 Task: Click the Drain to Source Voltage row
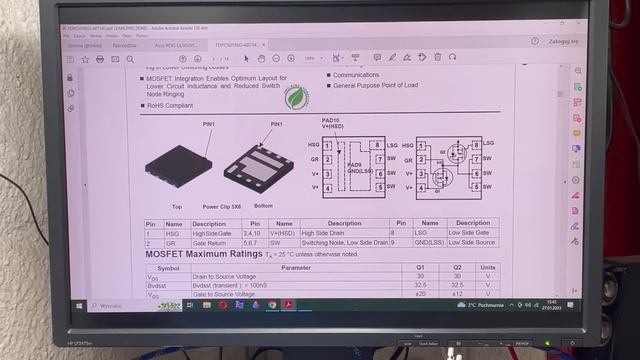pyautogui.click(x=322, y=277)
